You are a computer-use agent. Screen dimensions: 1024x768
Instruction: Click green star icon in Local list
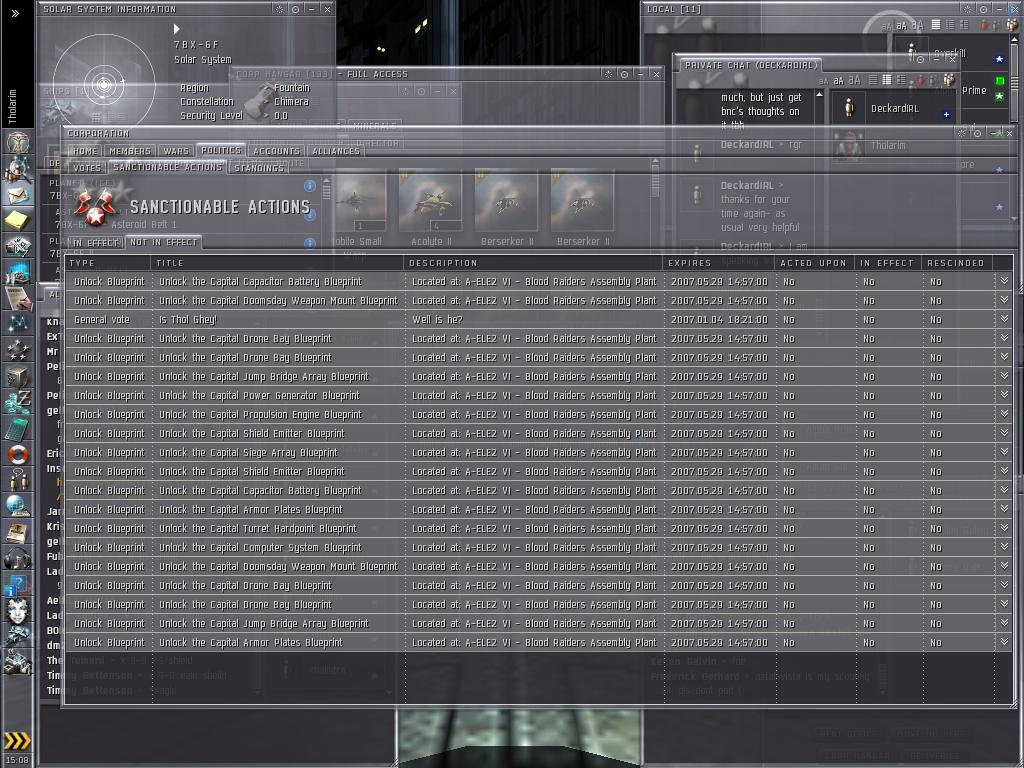[x=999, y=96]
